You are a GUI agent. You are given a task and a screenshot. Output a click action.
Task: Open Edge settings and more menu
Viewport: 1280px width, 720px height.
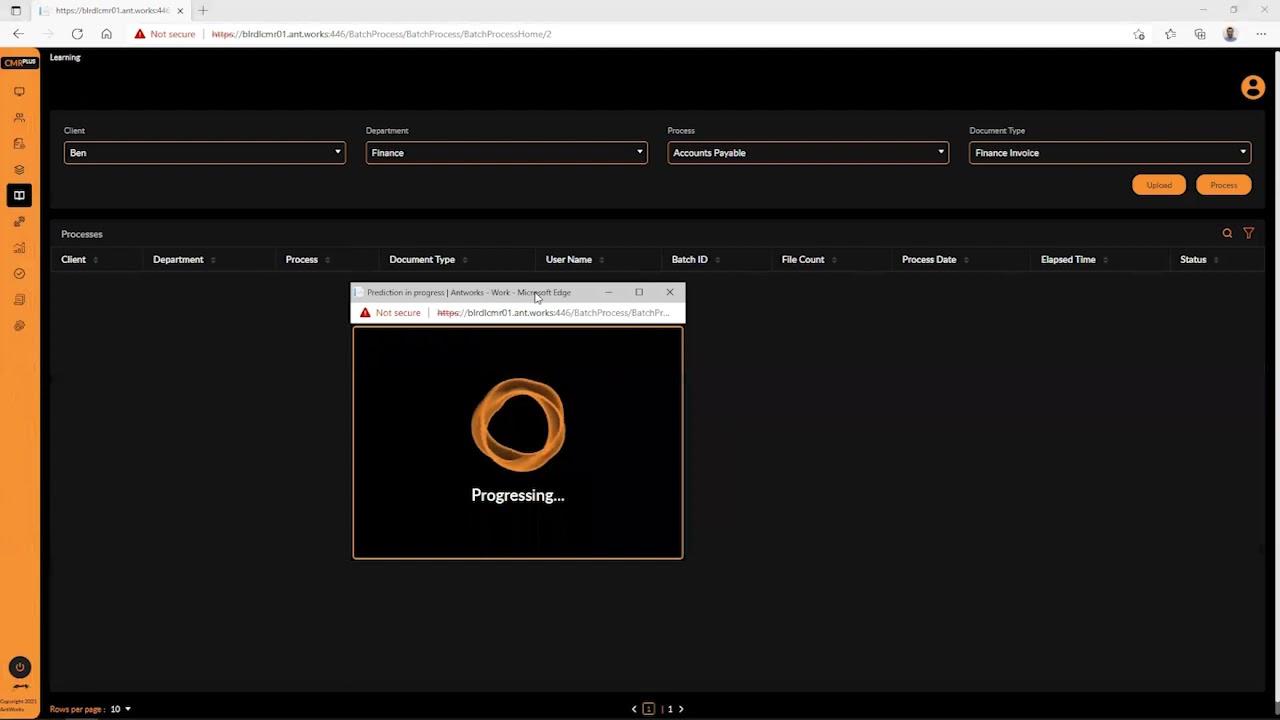tap(1261, 34)
